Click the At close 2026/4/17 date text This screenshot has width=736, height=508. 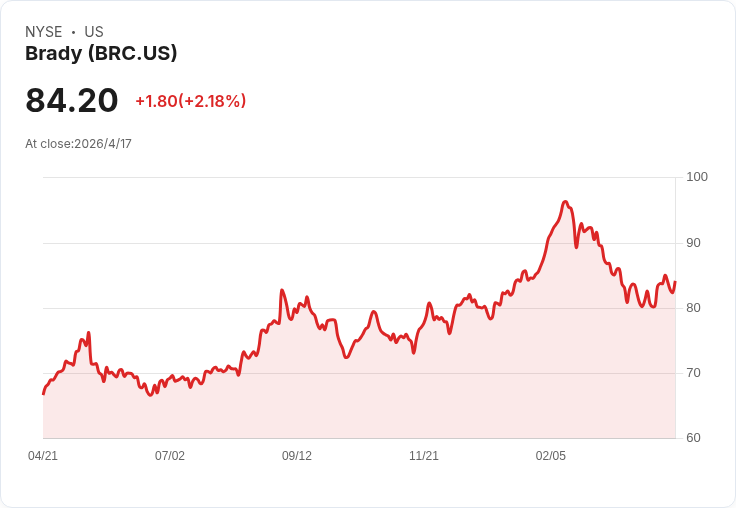tap(78, 144)
